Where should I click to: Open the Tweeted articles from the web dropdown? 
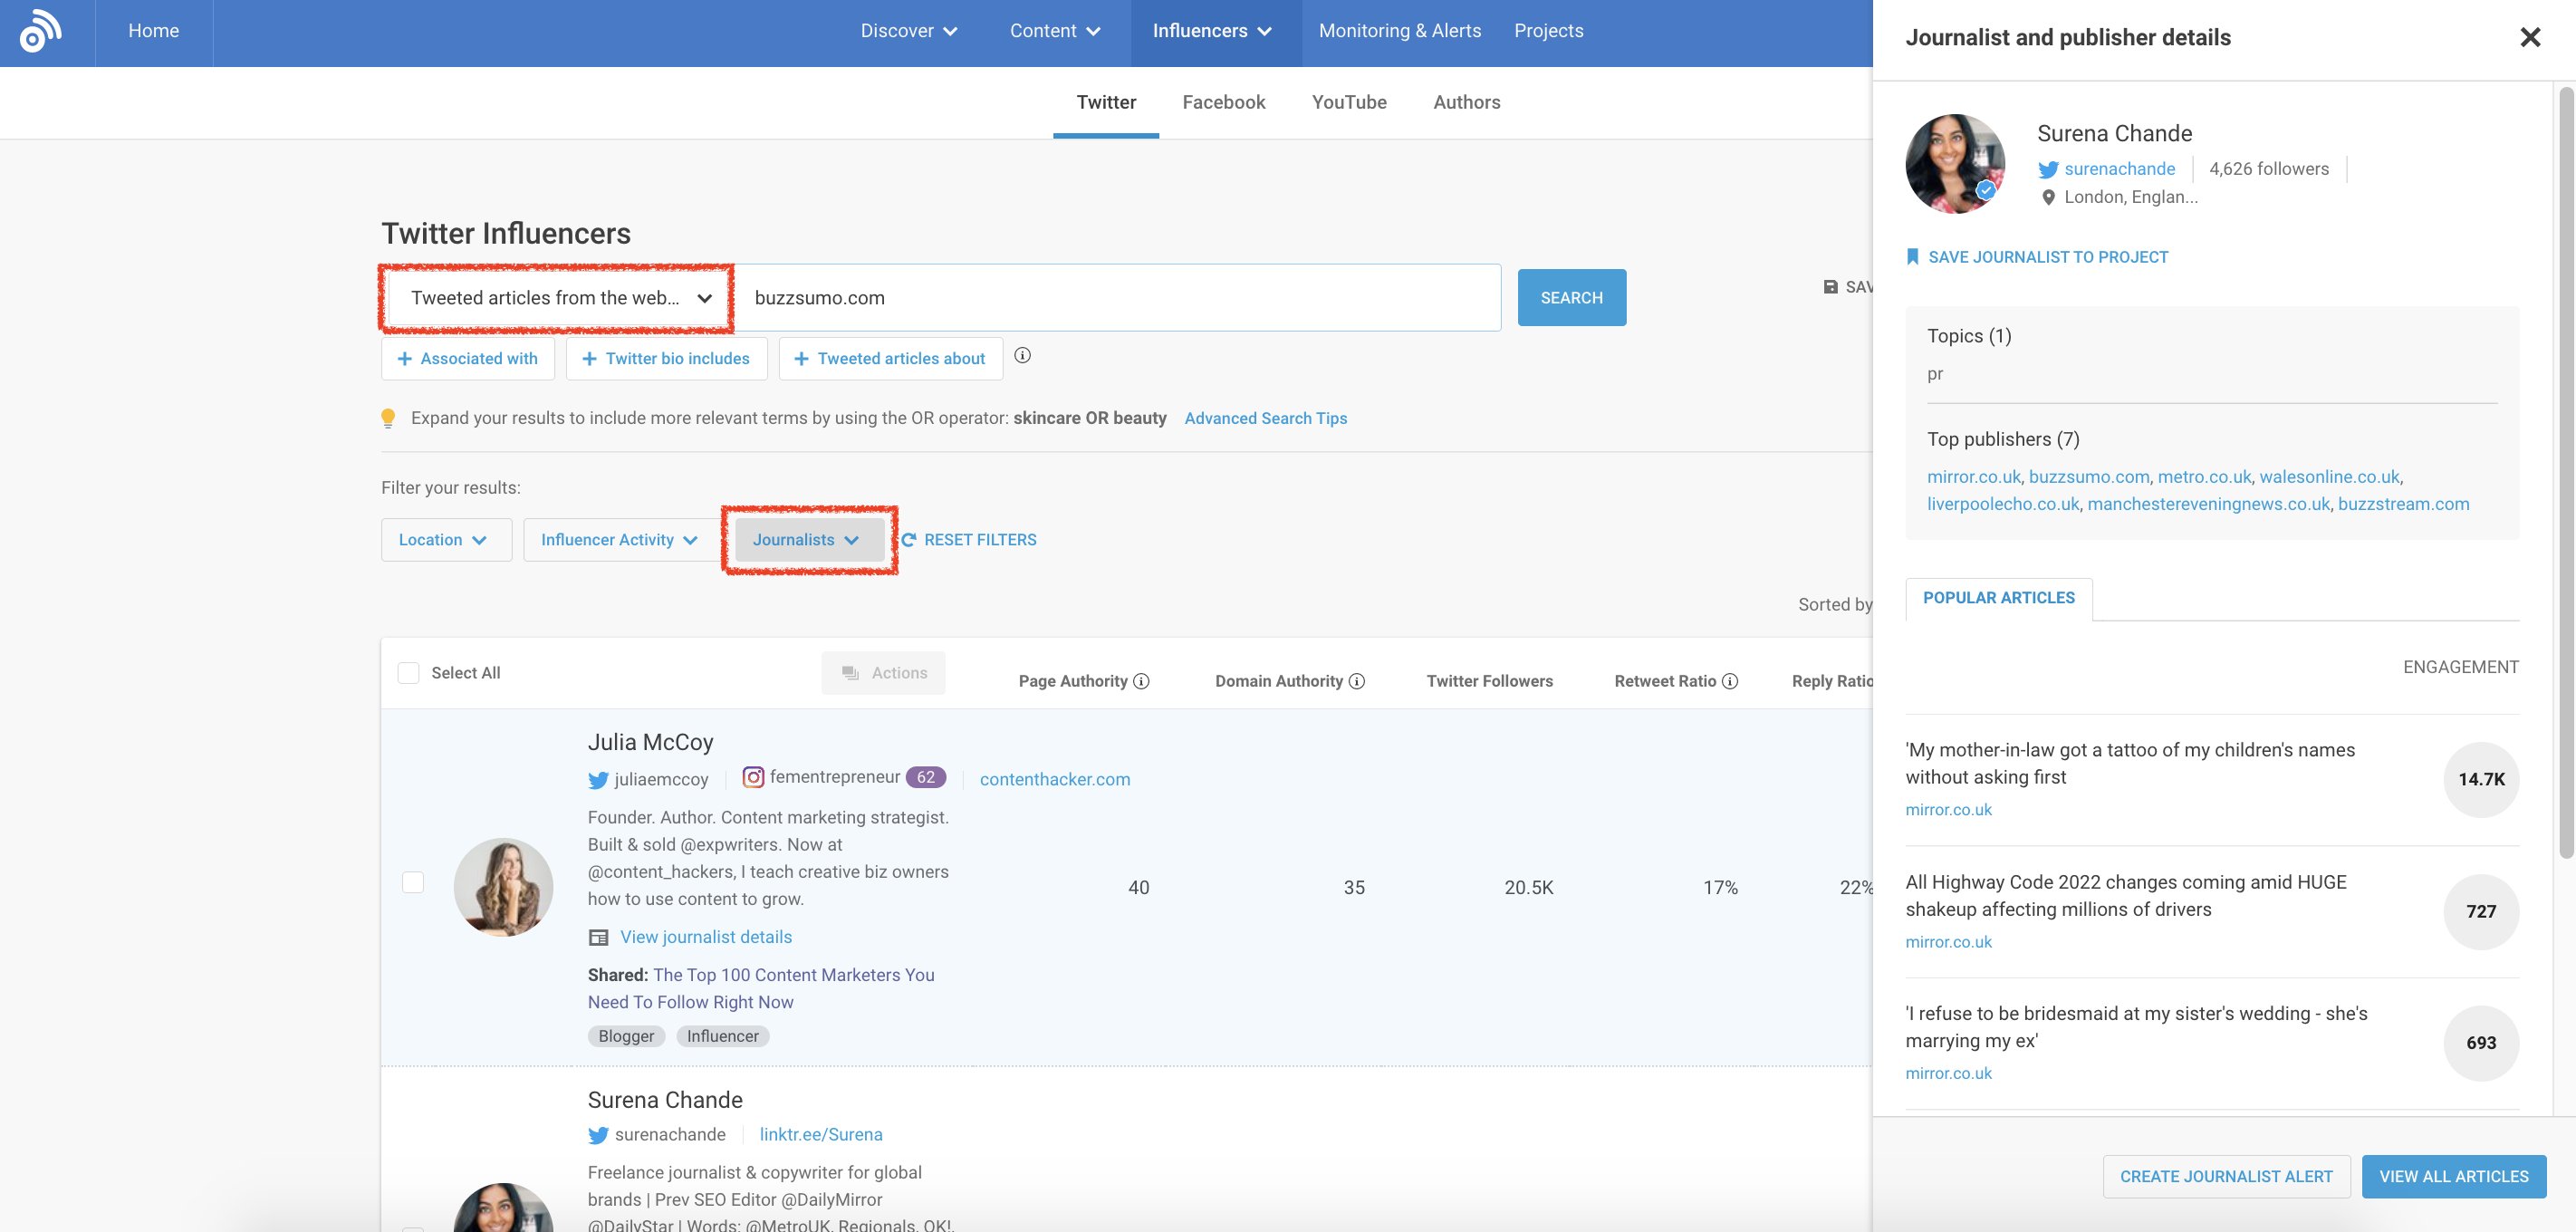[x=556, y=297]
